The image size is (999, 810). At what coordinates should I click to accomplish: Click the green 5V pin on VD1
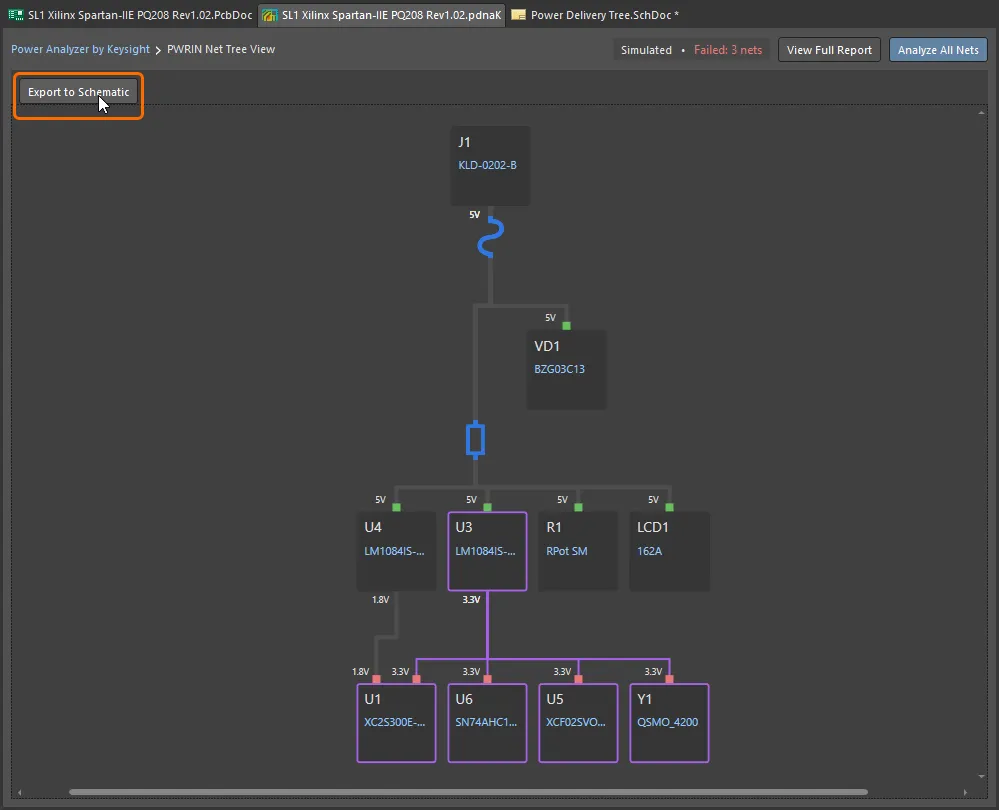pos(566,326)
